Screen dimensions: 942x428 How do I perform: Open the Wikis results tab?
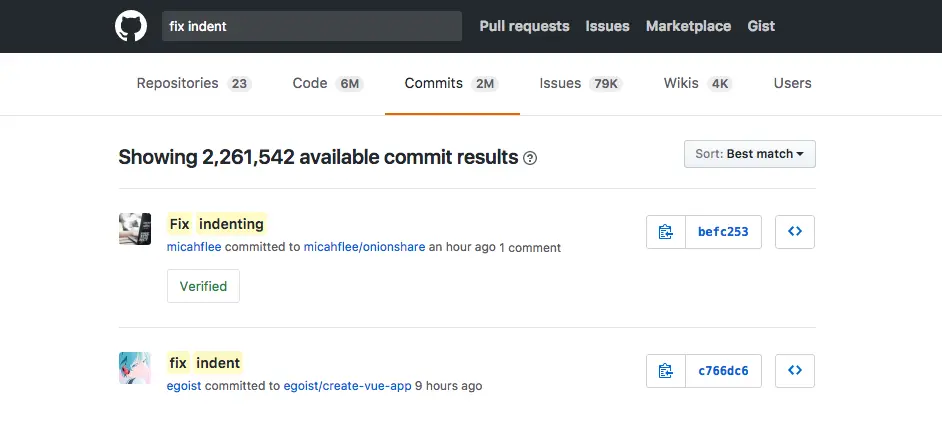click(x=697, y=83)
